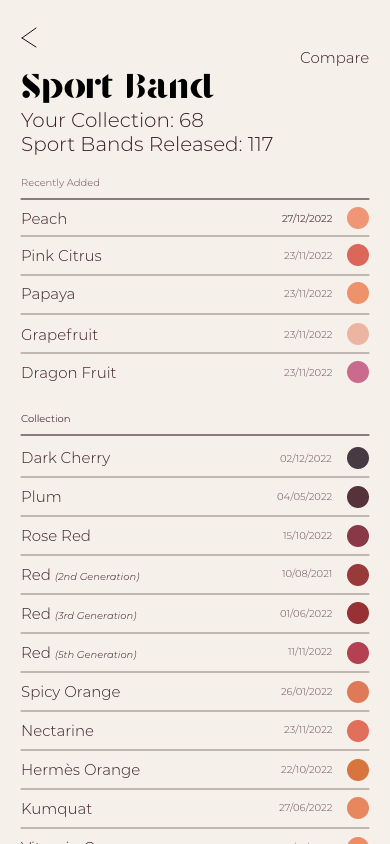Tap the Hermès Orange color circle
This screenshot has height=844, width=390.
[358, 770]
